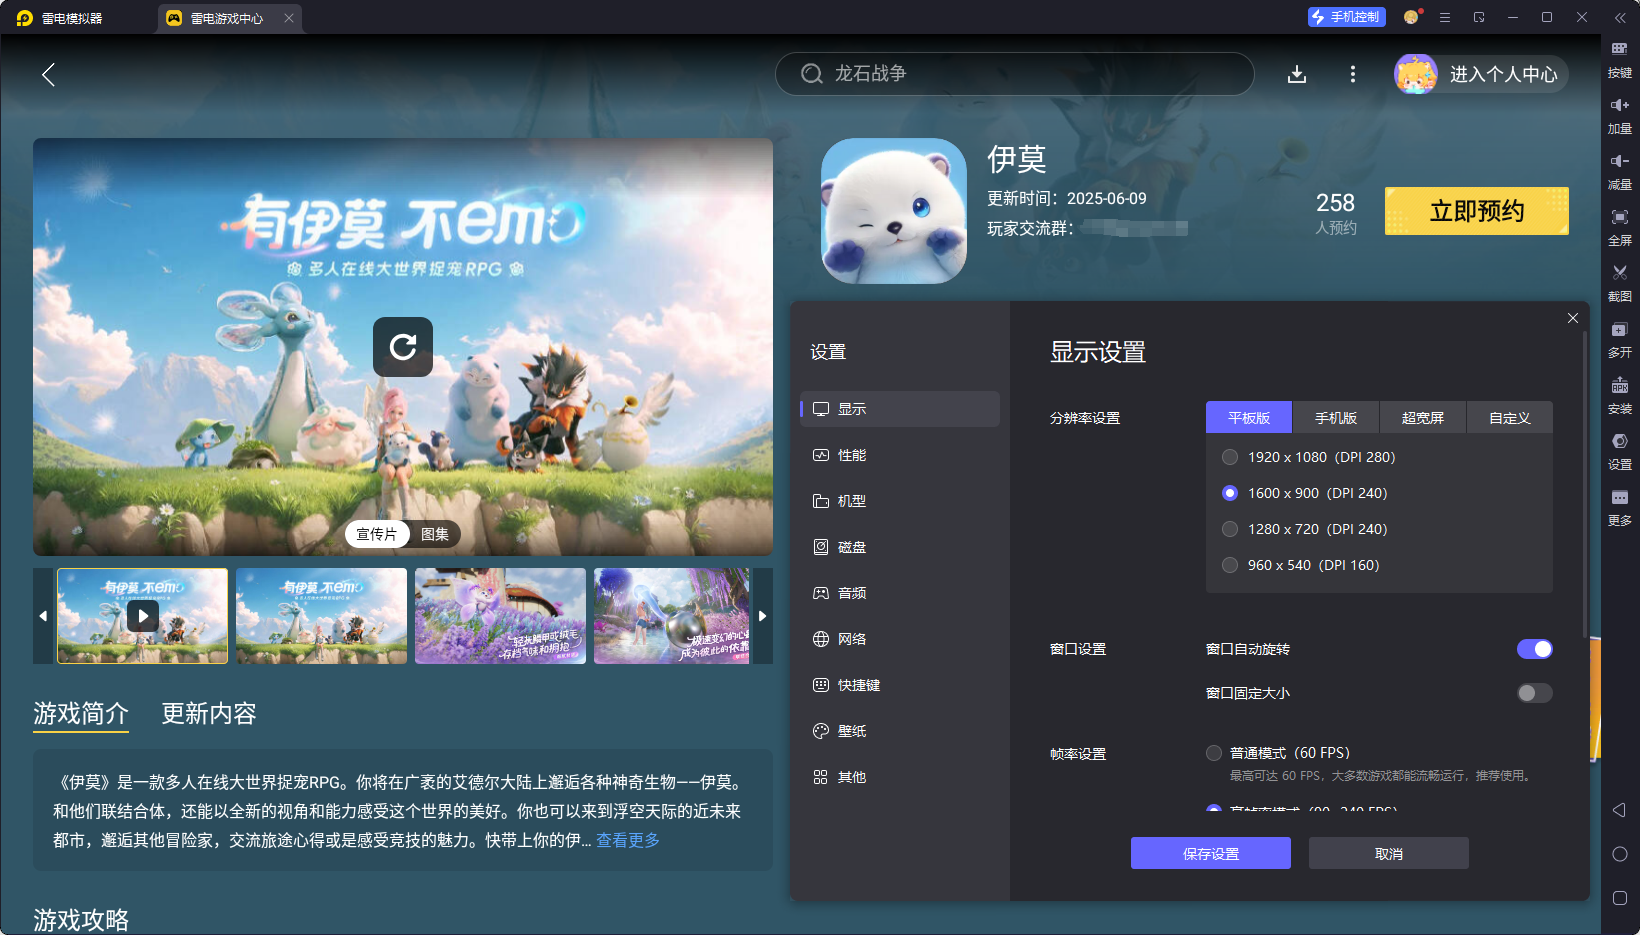The height and width of the screenshot is (935, 1640).
Task: Open 壁纸 wallpaper settings section
Action: (900, 731)
